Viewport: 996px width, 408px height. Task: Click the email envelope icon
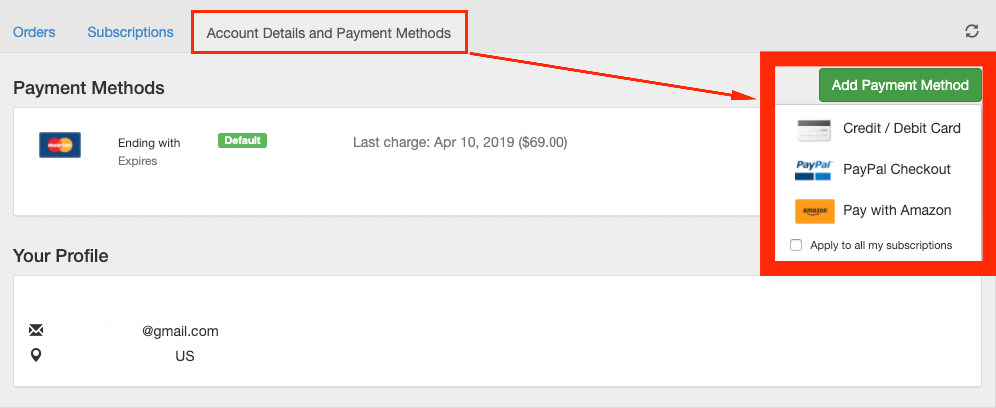(36, 330)
